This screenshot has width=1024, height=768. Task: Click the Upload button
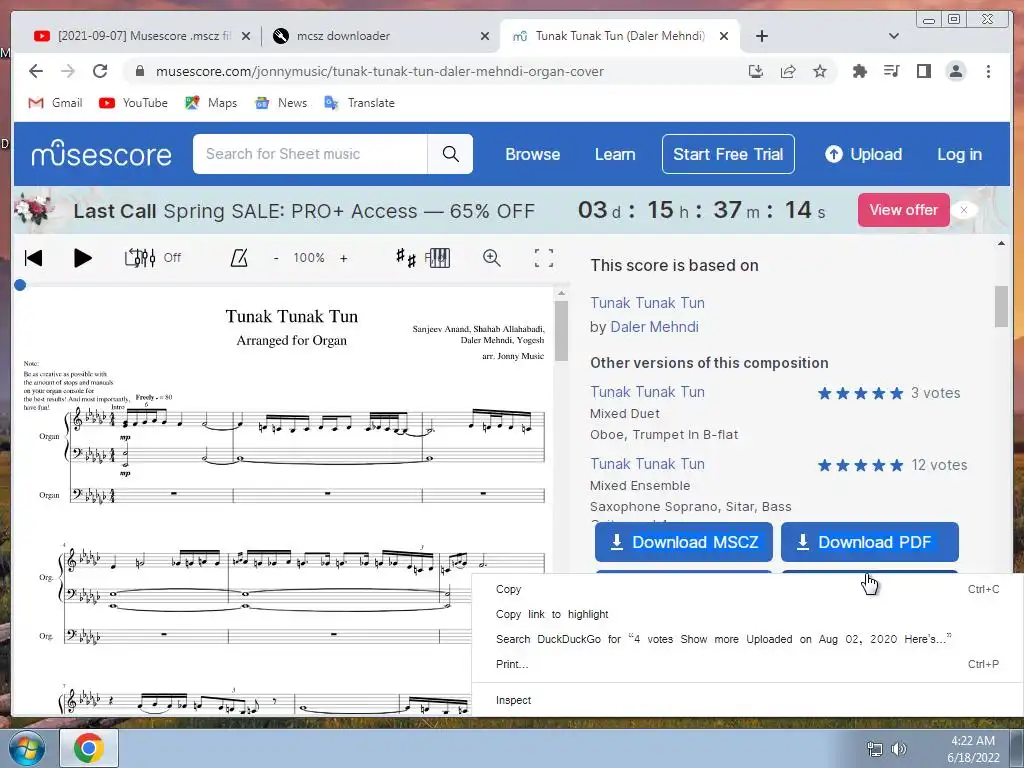(x=863, y=155)
